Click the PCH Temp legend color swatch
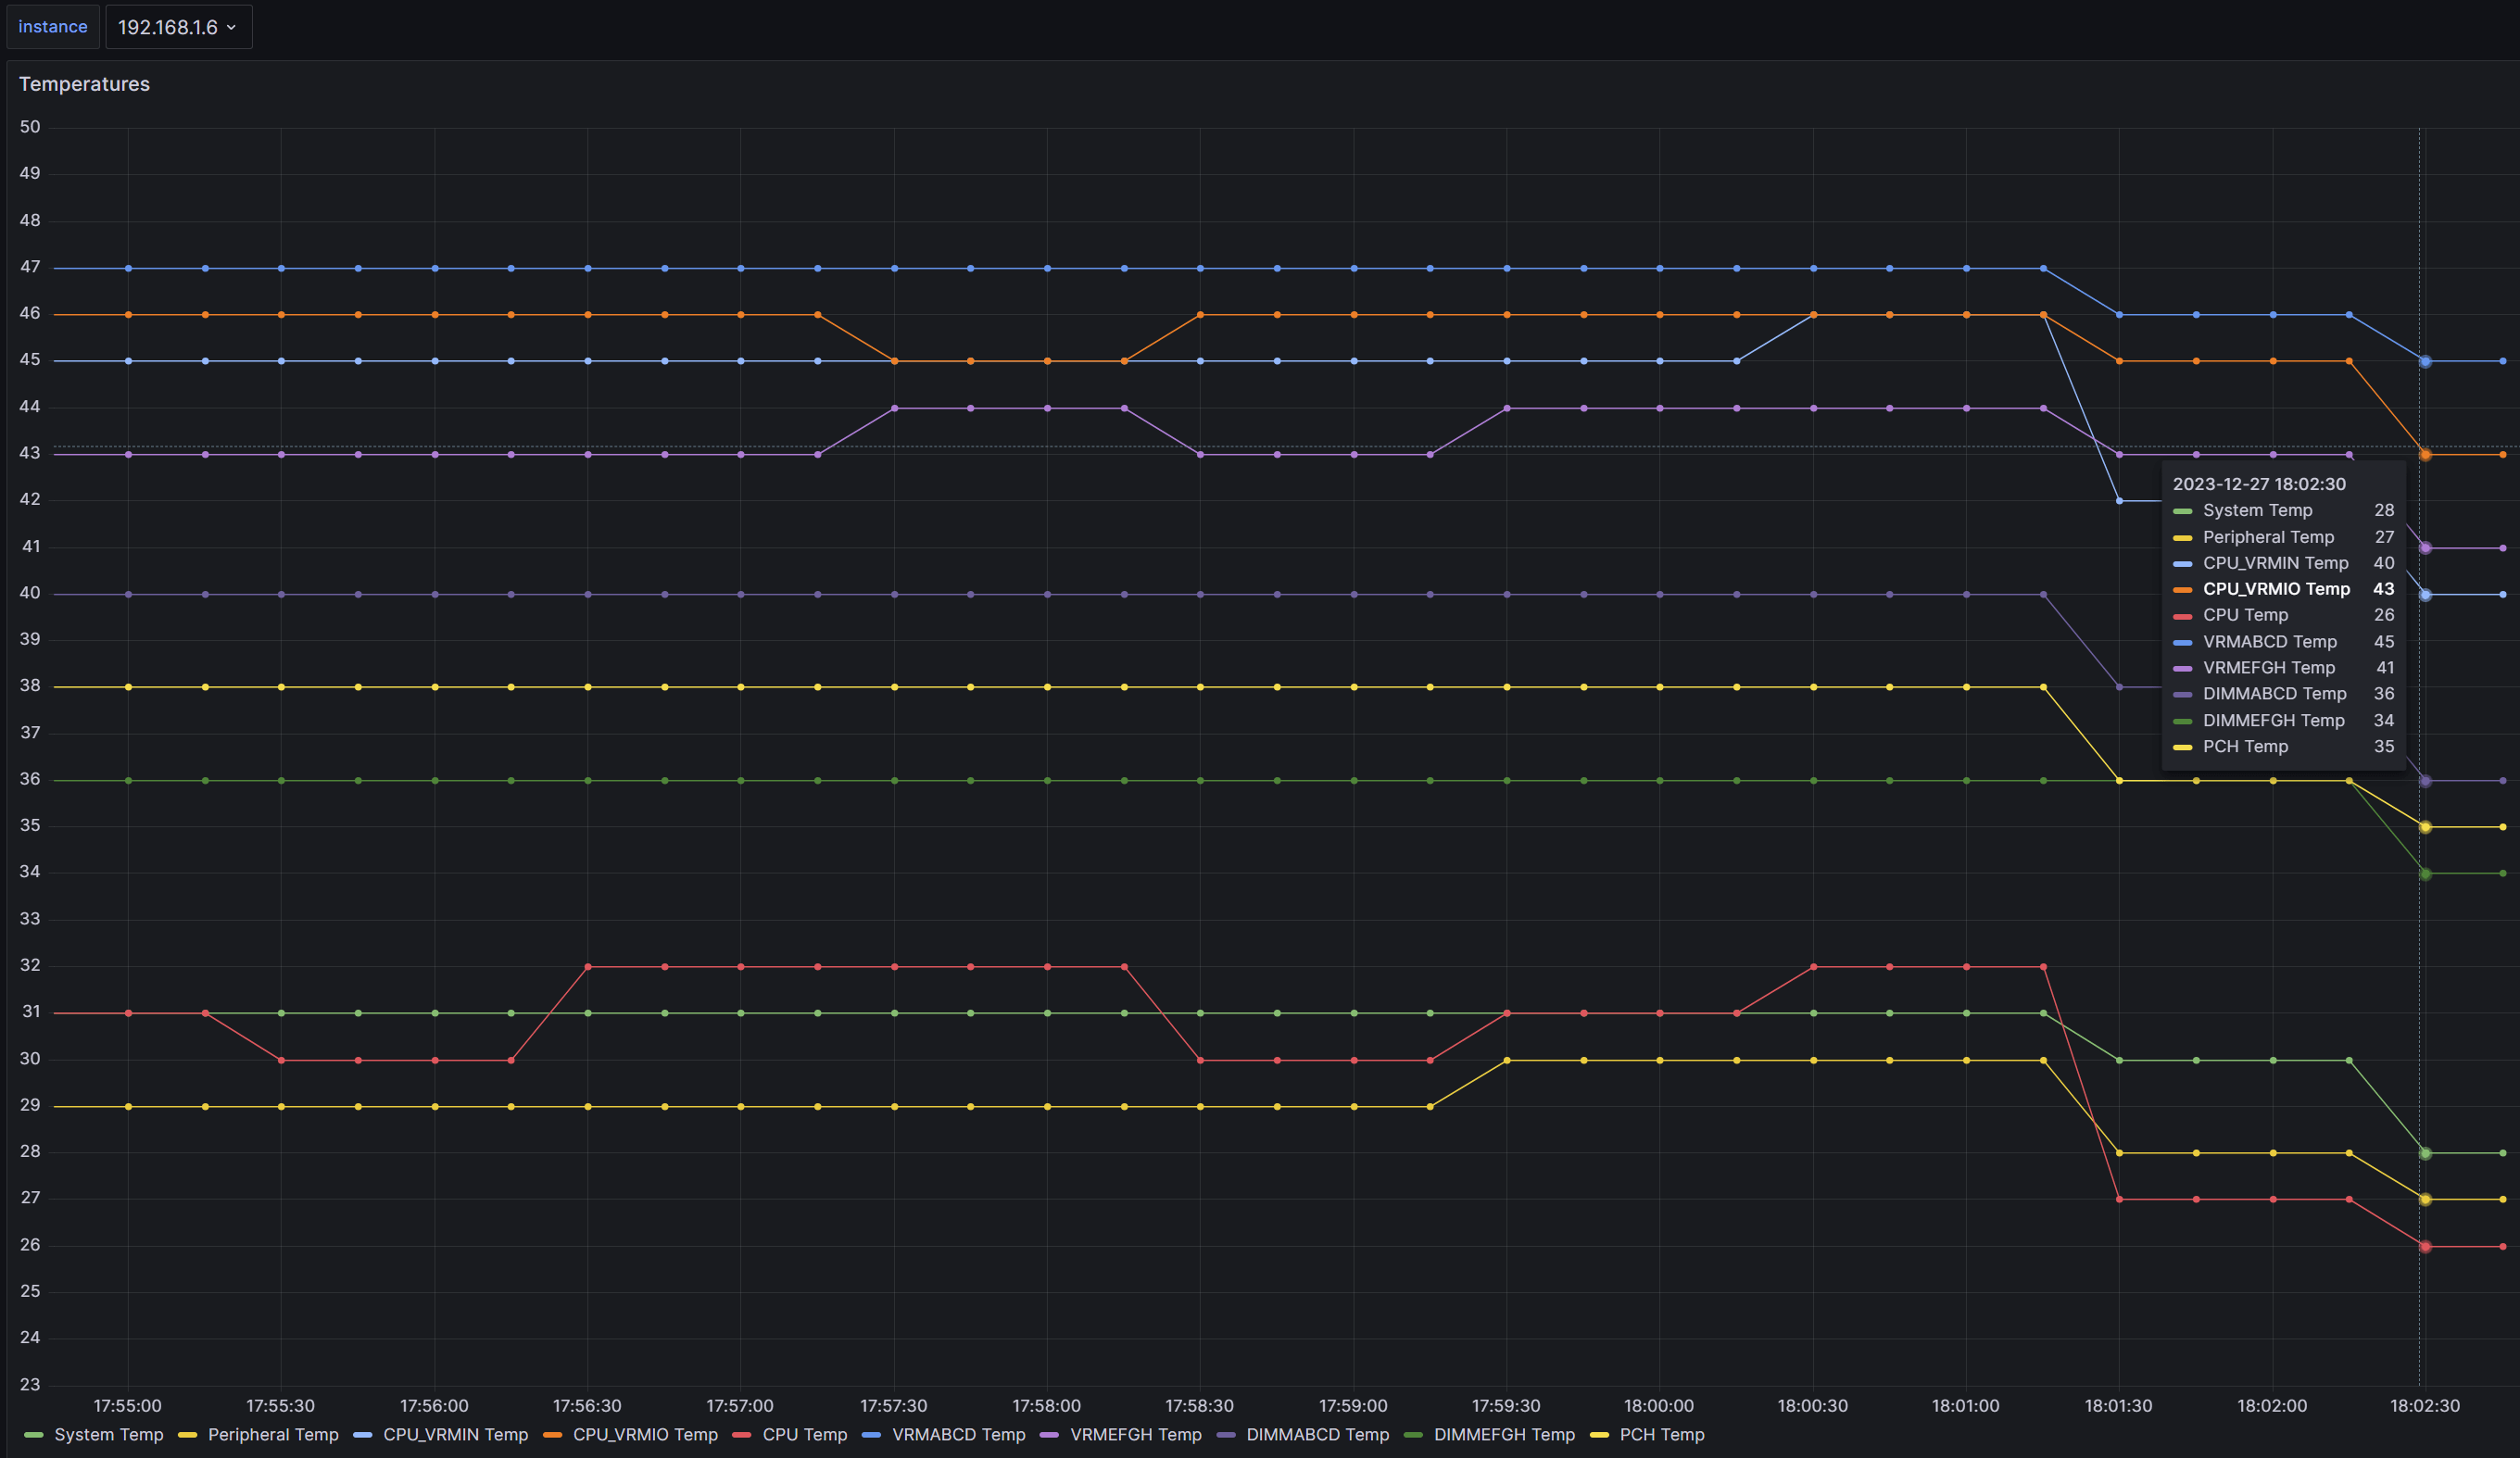The width and height of the screenshot is (2520, 1458). [x=1599, y=1435]
